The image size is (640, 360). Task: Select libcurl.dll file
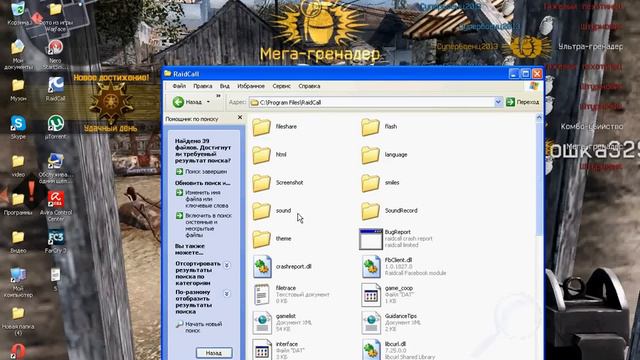pyautogui.click(x=398, y=350)
